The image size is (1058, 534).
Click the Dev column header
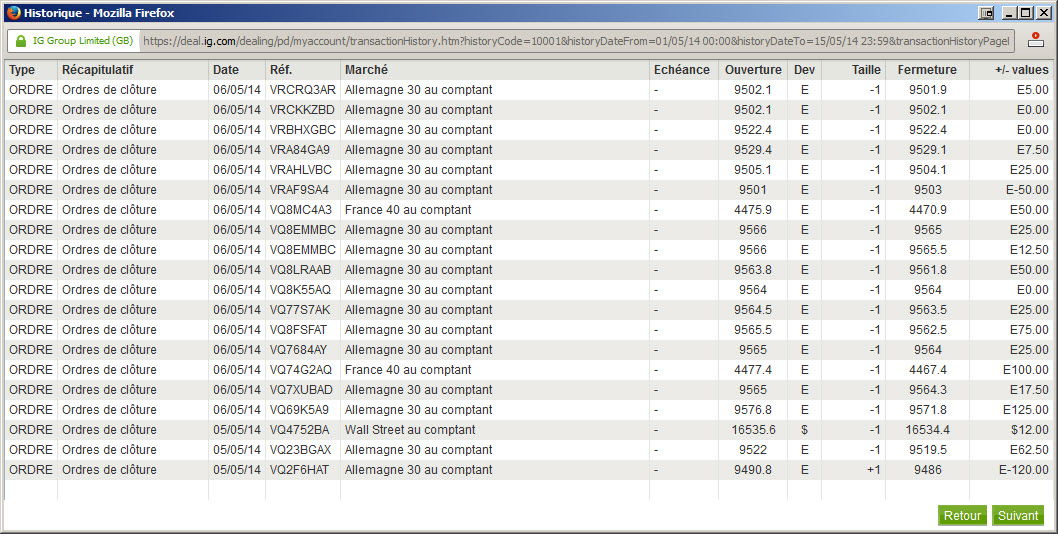(804, 70)
